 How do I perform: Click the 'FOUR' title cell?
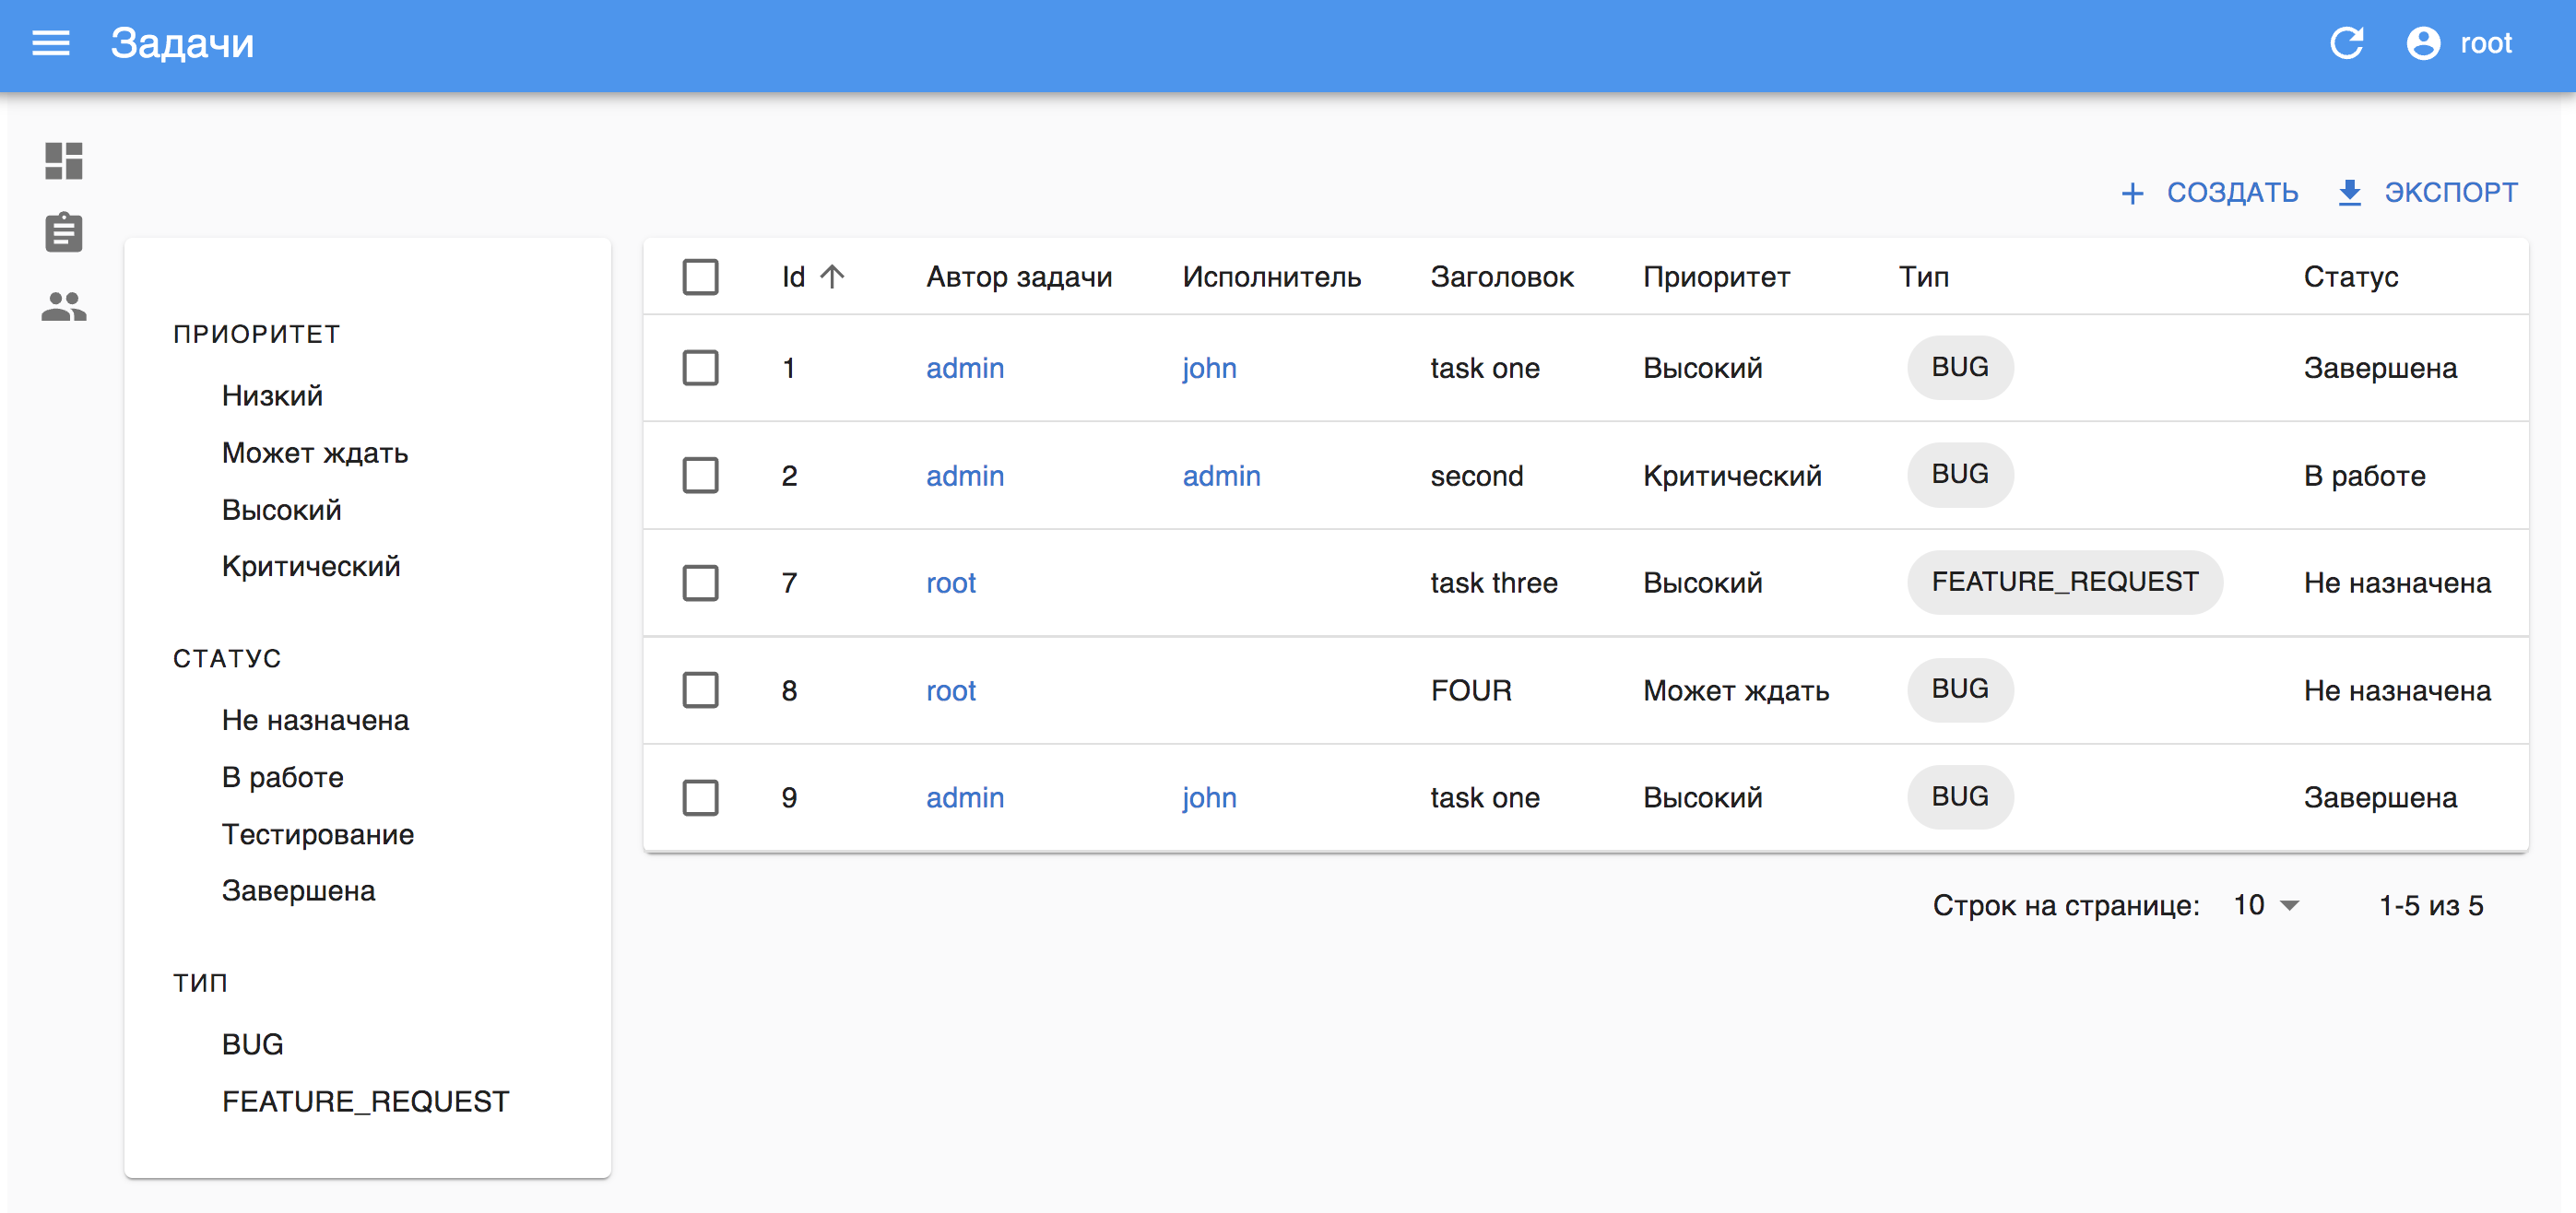coord(1470,691)
